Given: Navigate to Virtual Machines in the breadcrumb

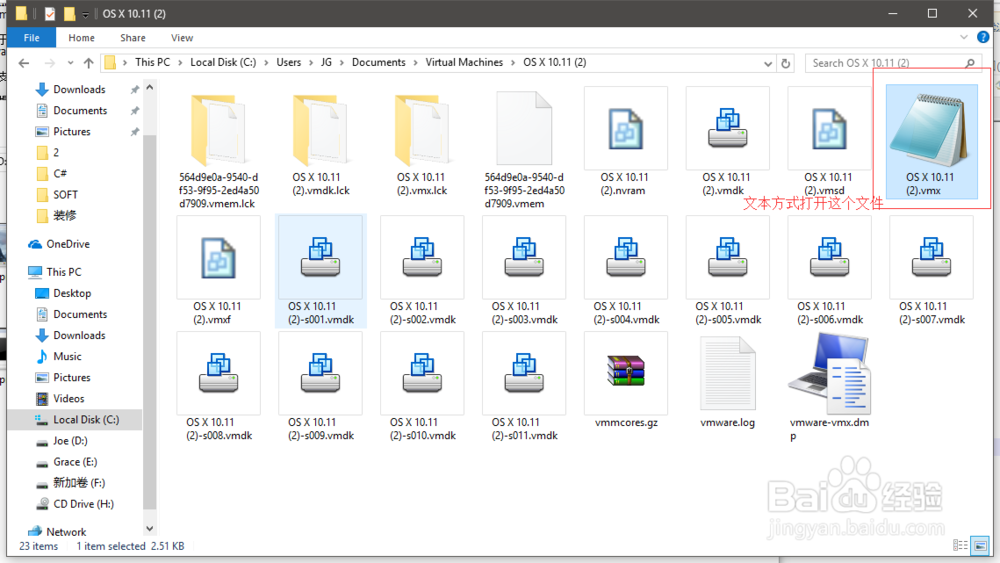Looking at the screenshot, I should point(464,62).
